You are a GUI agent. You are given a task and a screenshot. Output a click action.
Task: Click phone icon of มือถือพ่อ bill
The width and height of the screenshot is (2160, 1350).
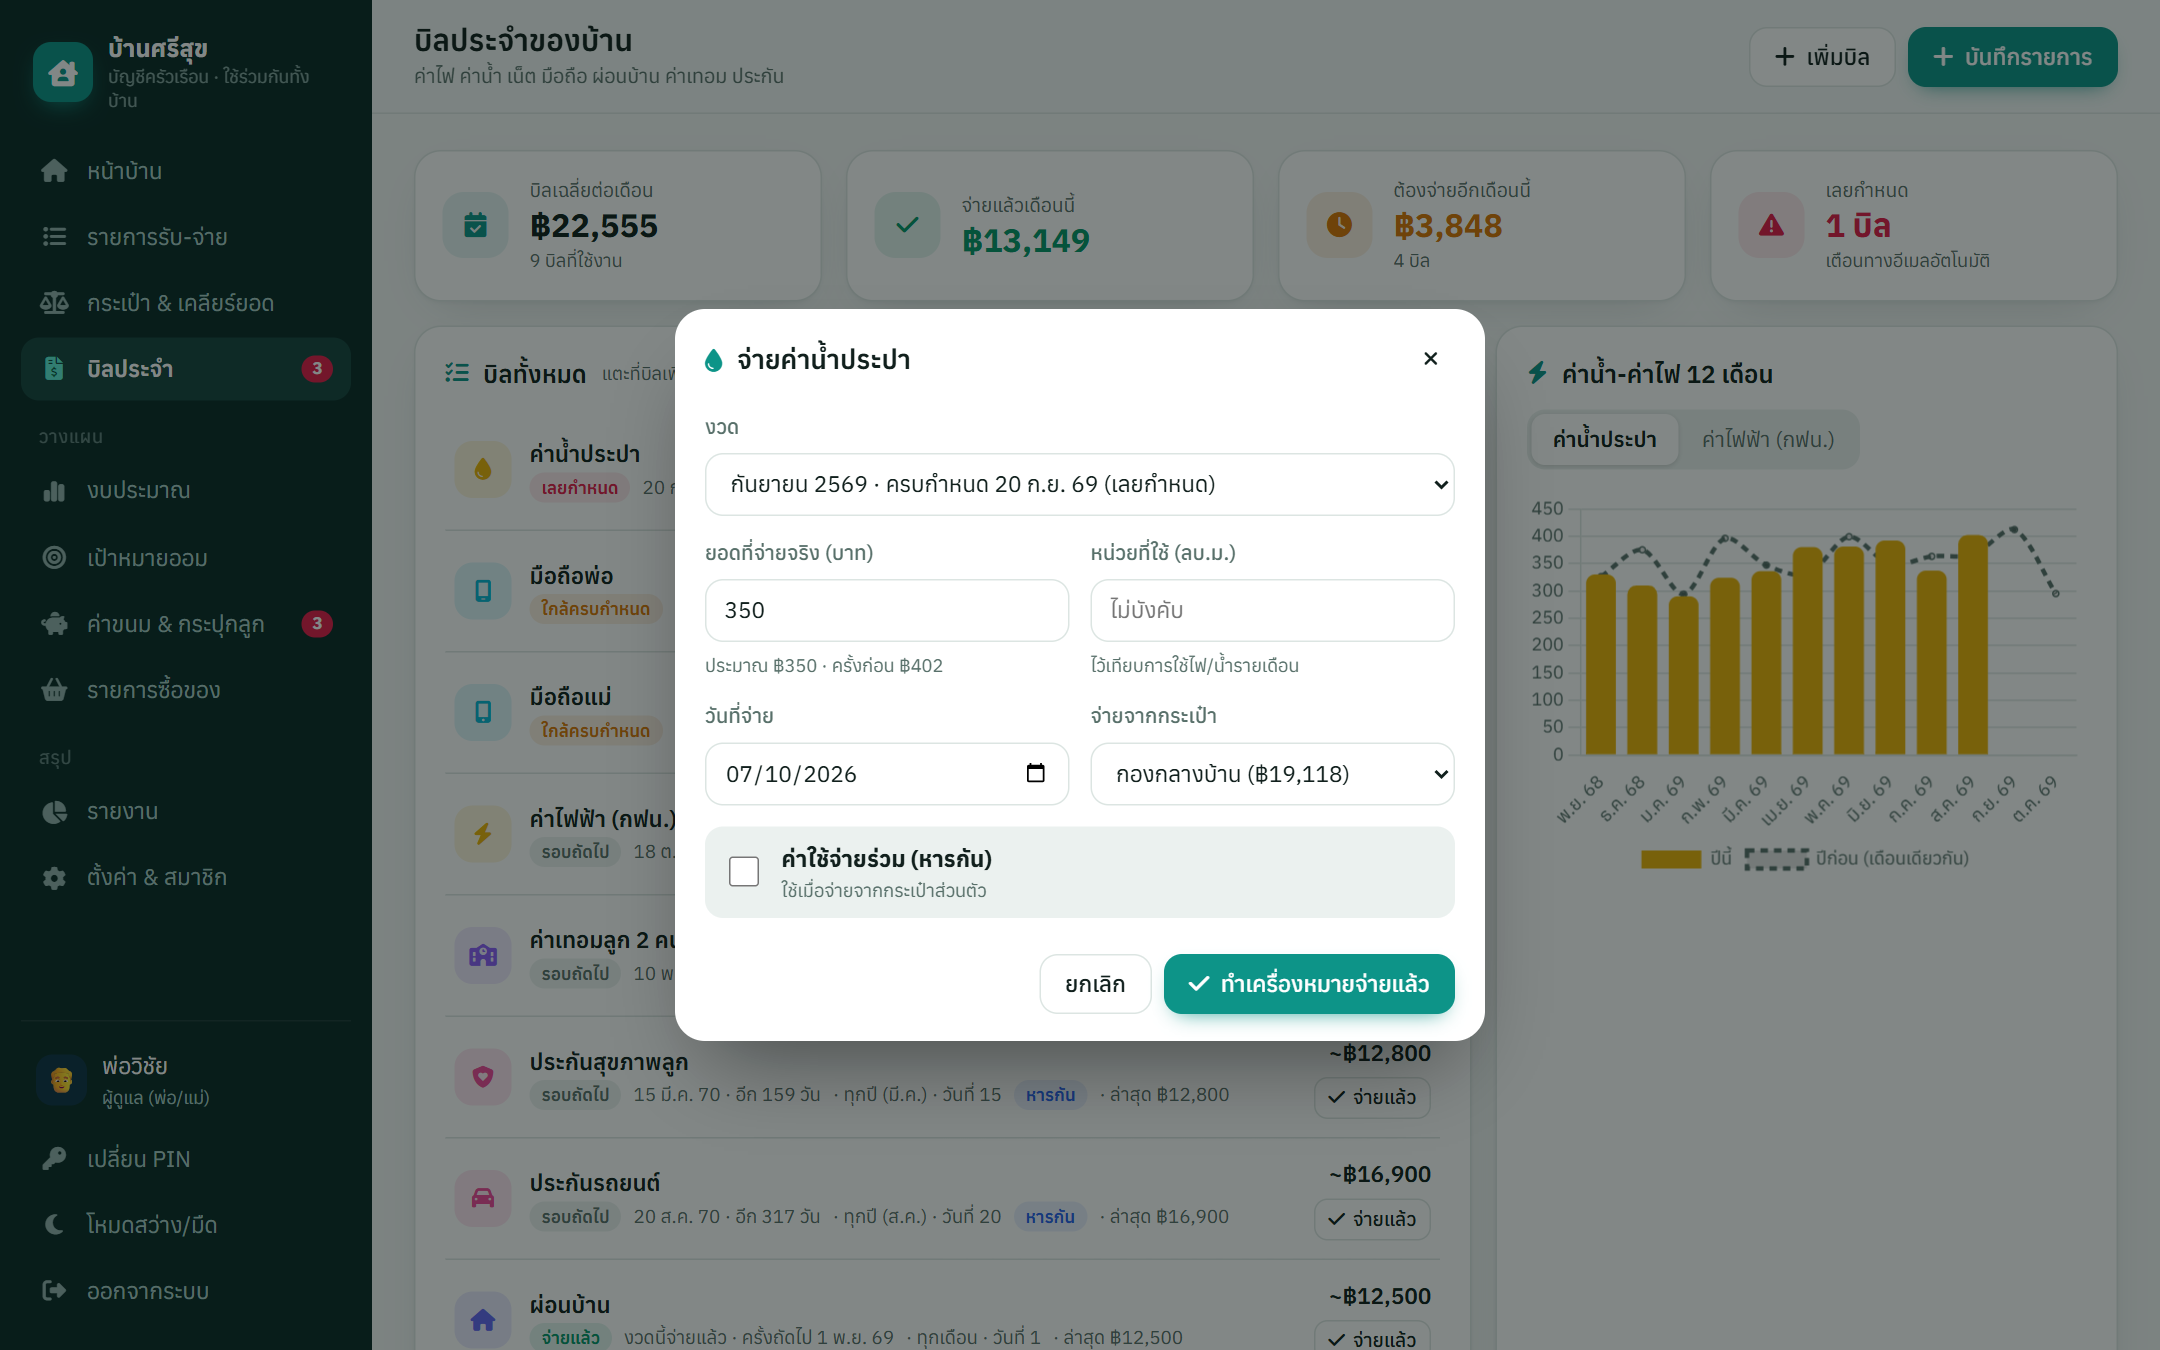coord(483,591)
